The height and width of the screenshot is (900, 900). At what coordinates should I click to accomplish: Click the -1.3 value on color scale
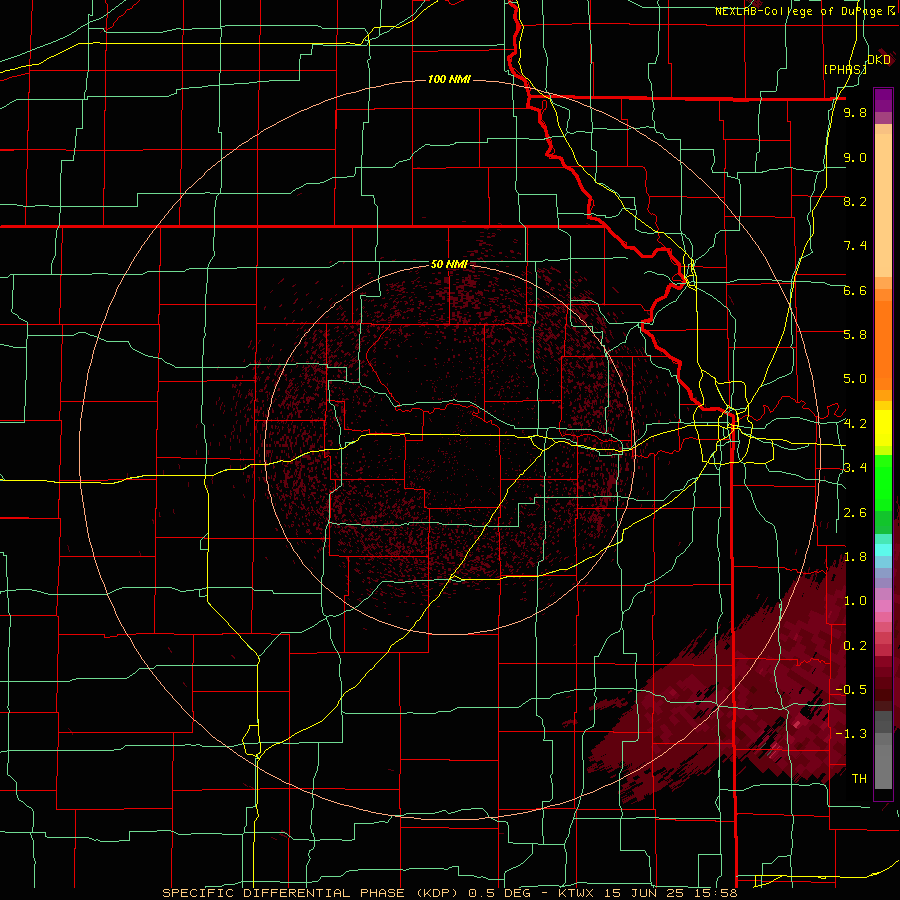tap(851, 734)
